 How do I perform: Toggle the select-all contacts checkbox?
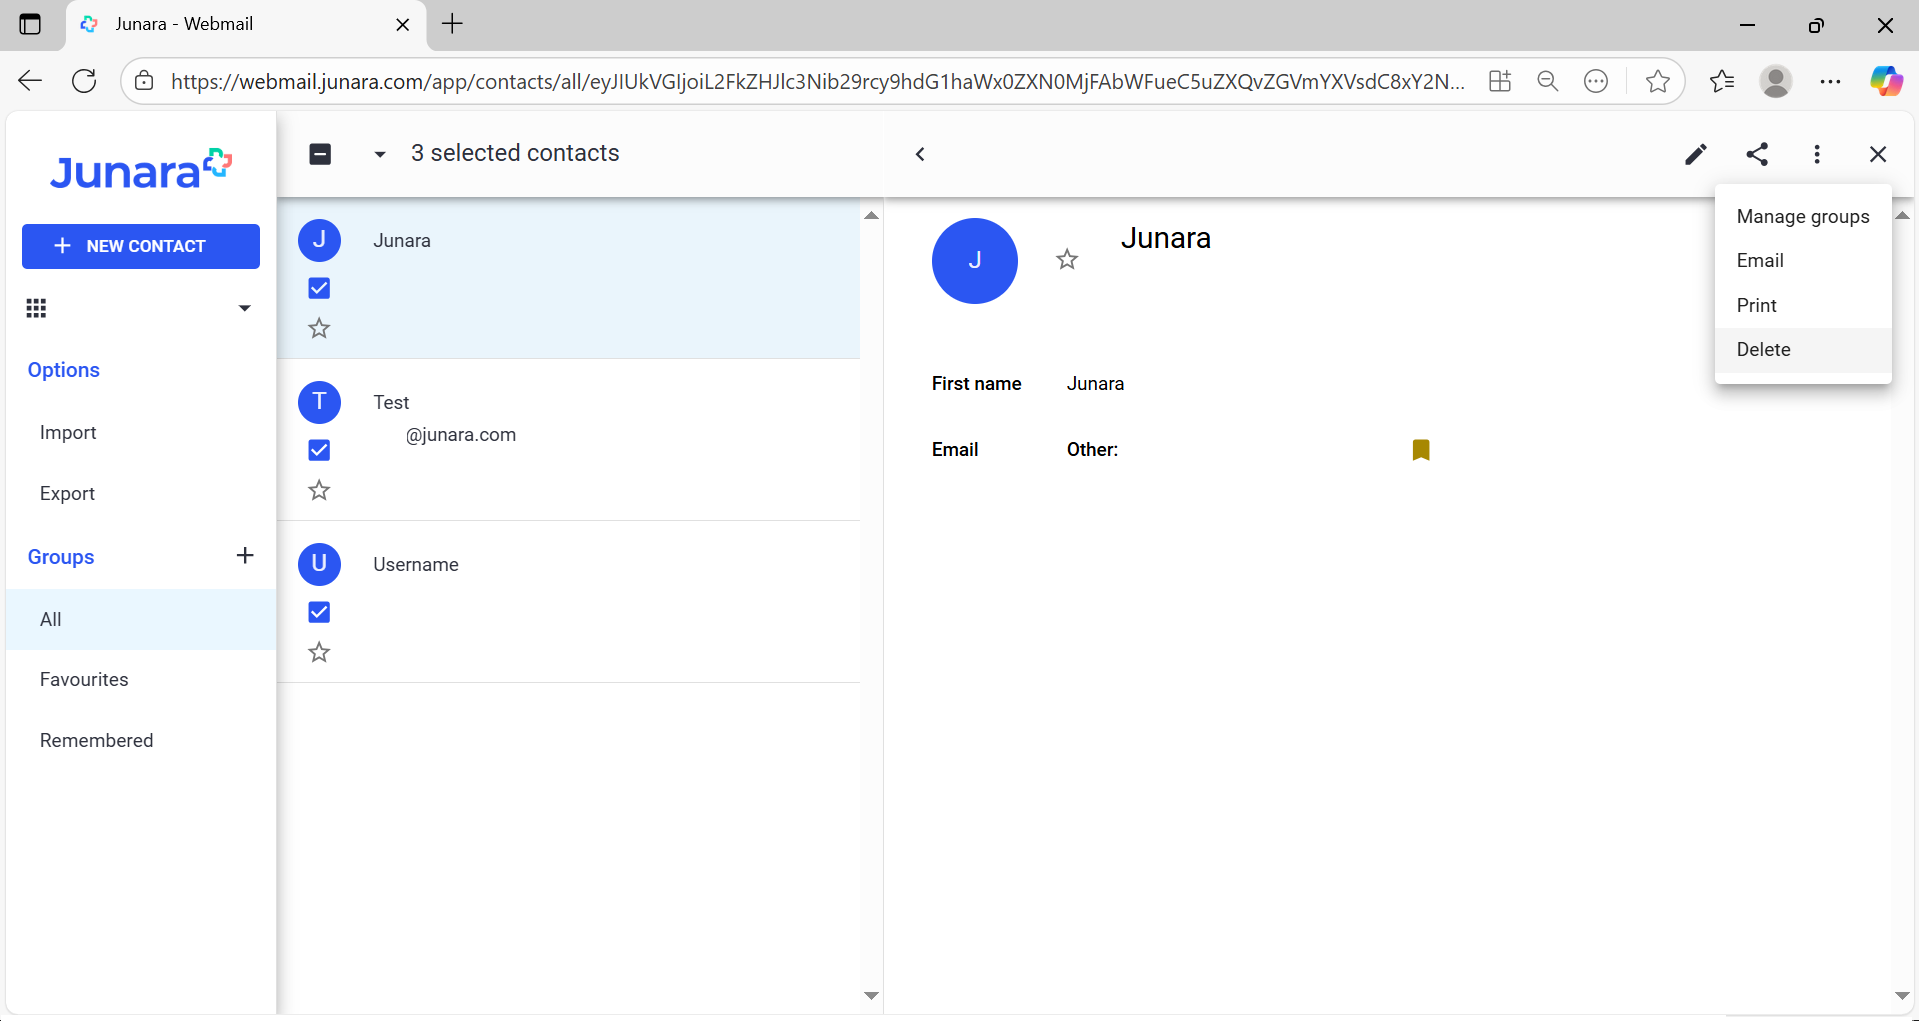click(320, 154)
